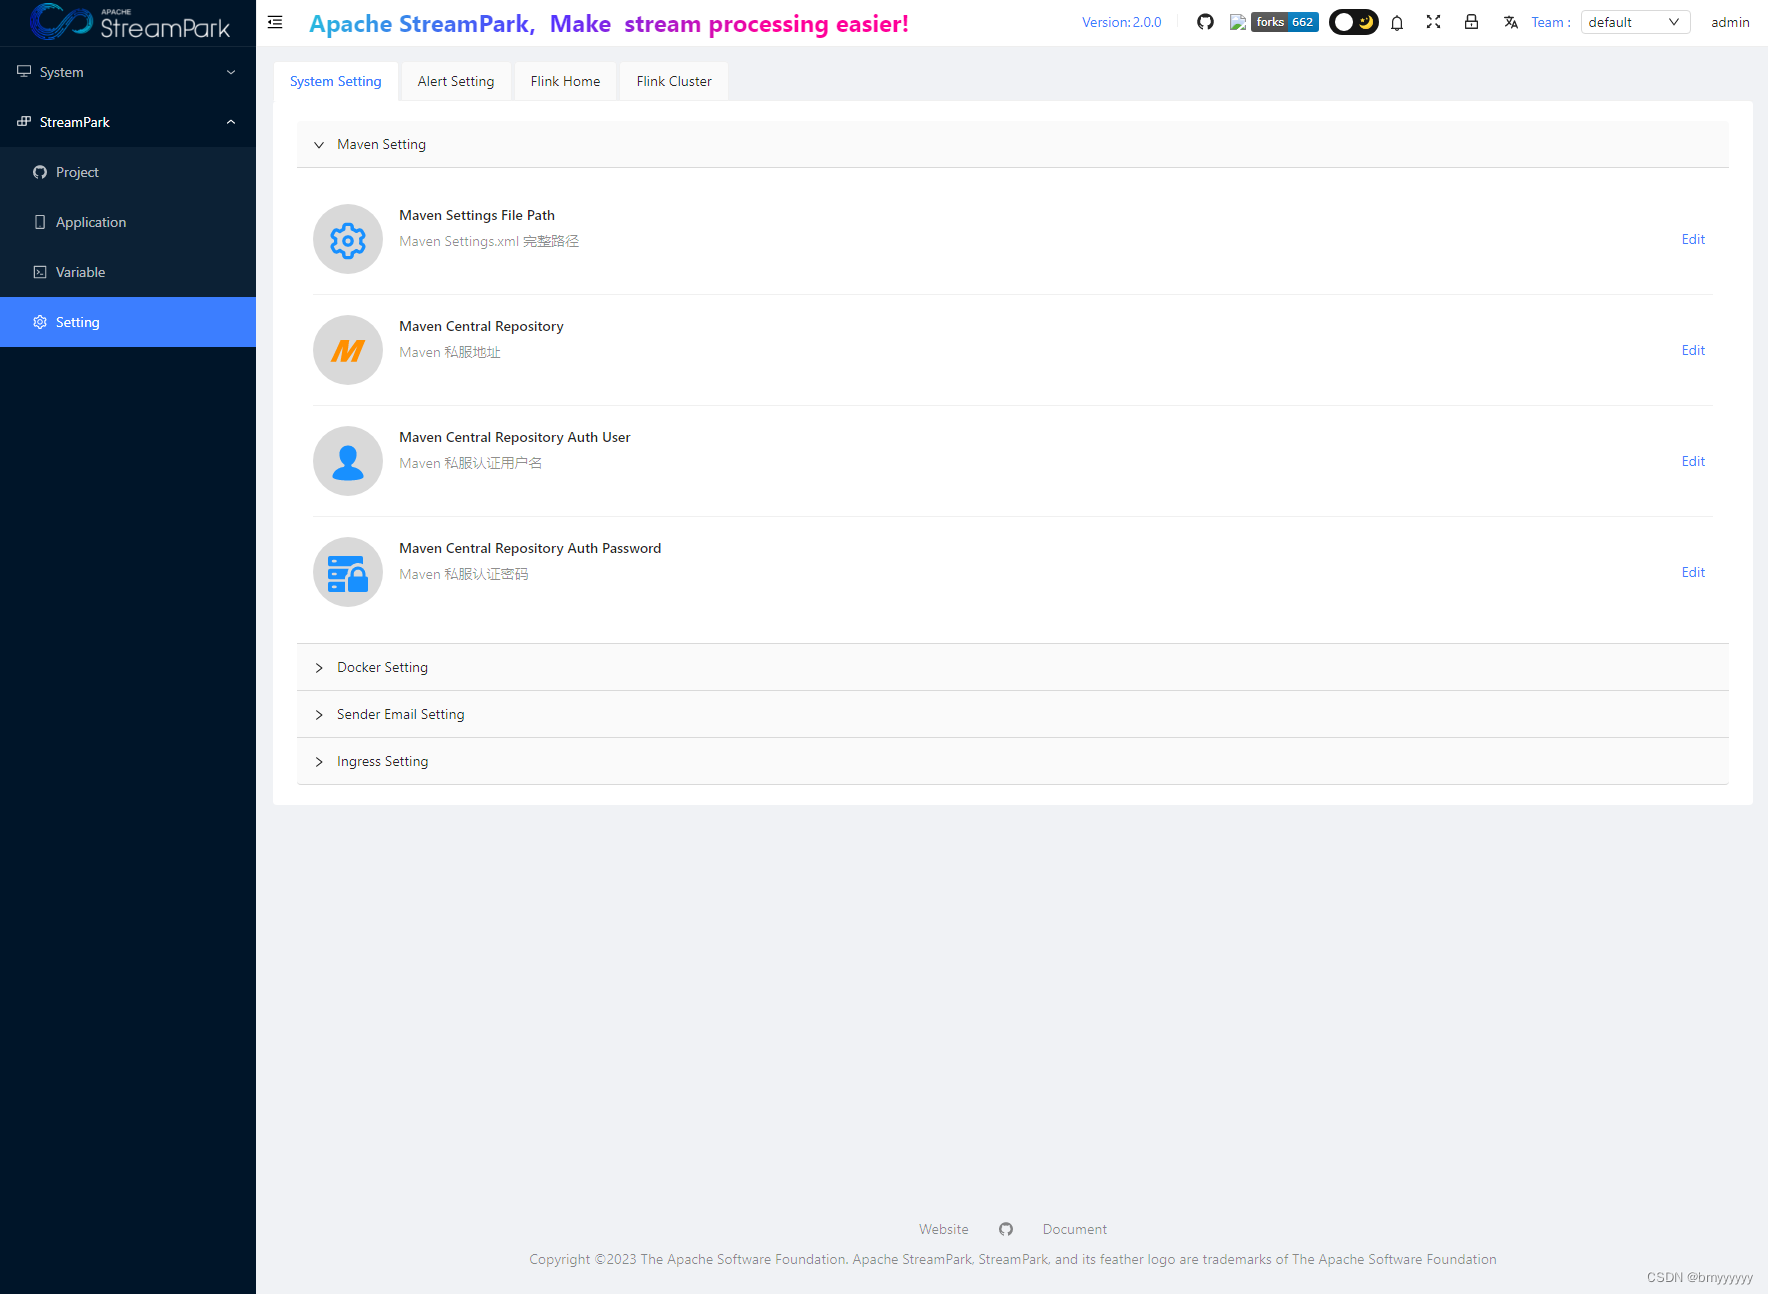
Task: Open the Variable menu item
Action: coord(128,272)
